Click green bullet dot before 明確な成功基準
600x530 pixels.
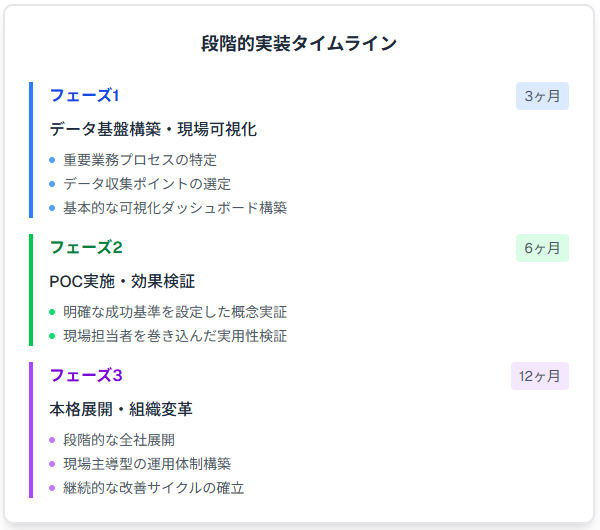(x=52, y=311)
